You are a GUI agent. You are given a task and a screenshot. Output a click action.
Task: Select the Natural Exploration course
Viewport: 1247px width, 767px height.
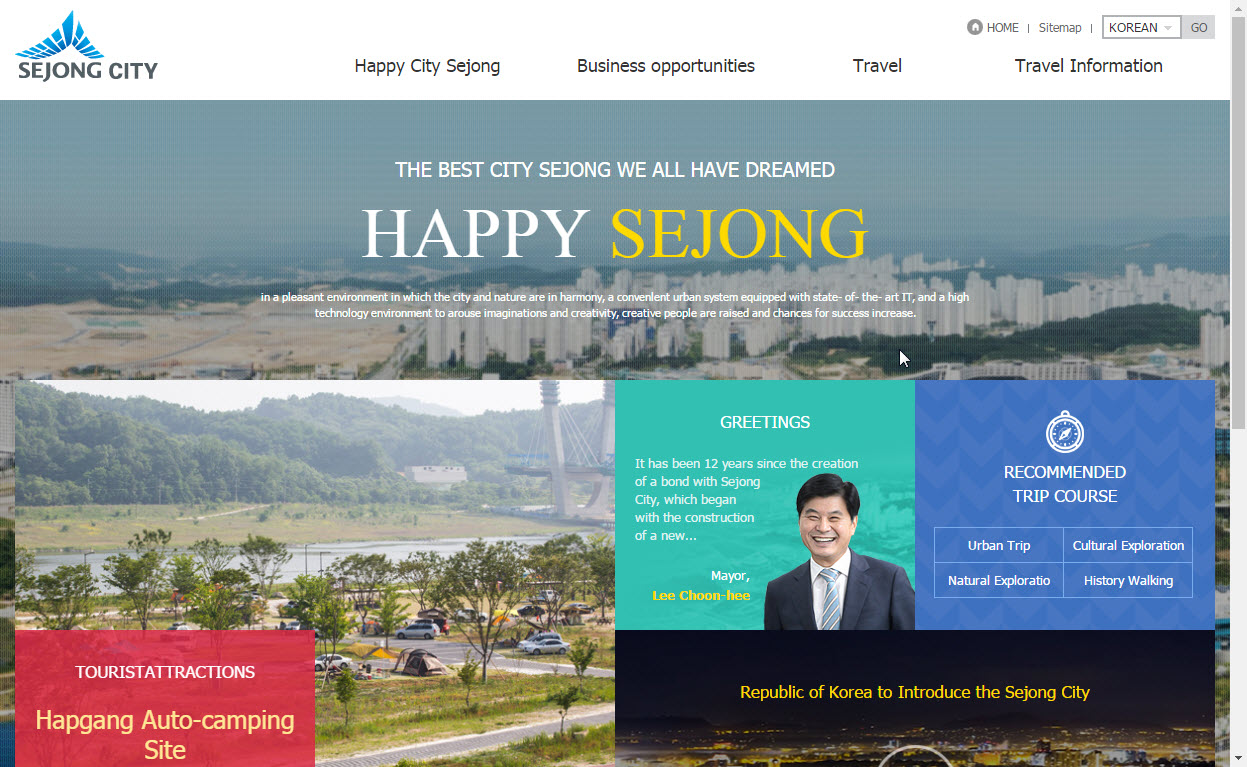click(x=999, y=580)
